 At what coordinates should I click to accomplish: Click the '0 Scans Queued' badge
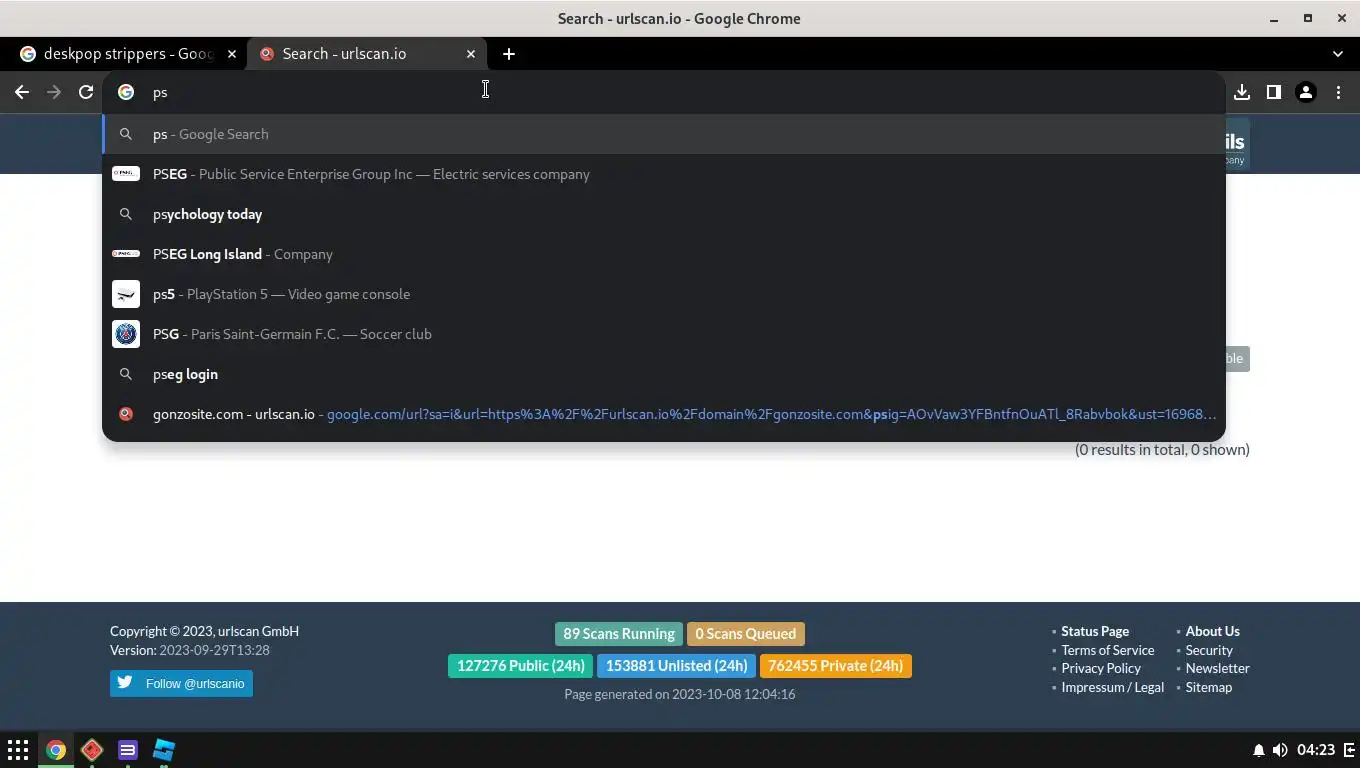coord(746,634)
